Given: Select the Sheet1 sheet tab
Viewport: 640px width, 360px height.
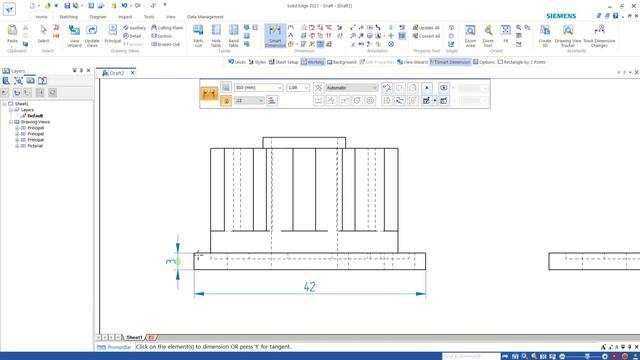Looking at the screenshot, I should [134, 338].
